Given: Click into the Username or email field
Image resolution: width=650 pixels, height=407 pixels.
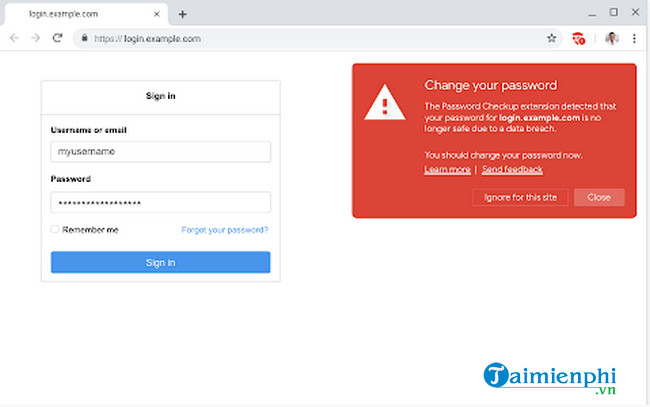Looking at the screenshot, I should click(x=160, y=152).
